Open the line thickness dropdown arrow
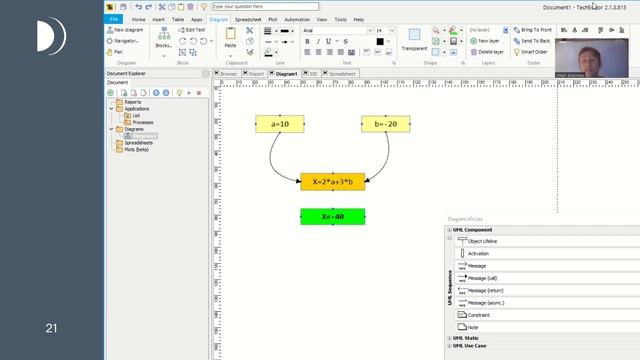640x360 pixels. (276, 31)
